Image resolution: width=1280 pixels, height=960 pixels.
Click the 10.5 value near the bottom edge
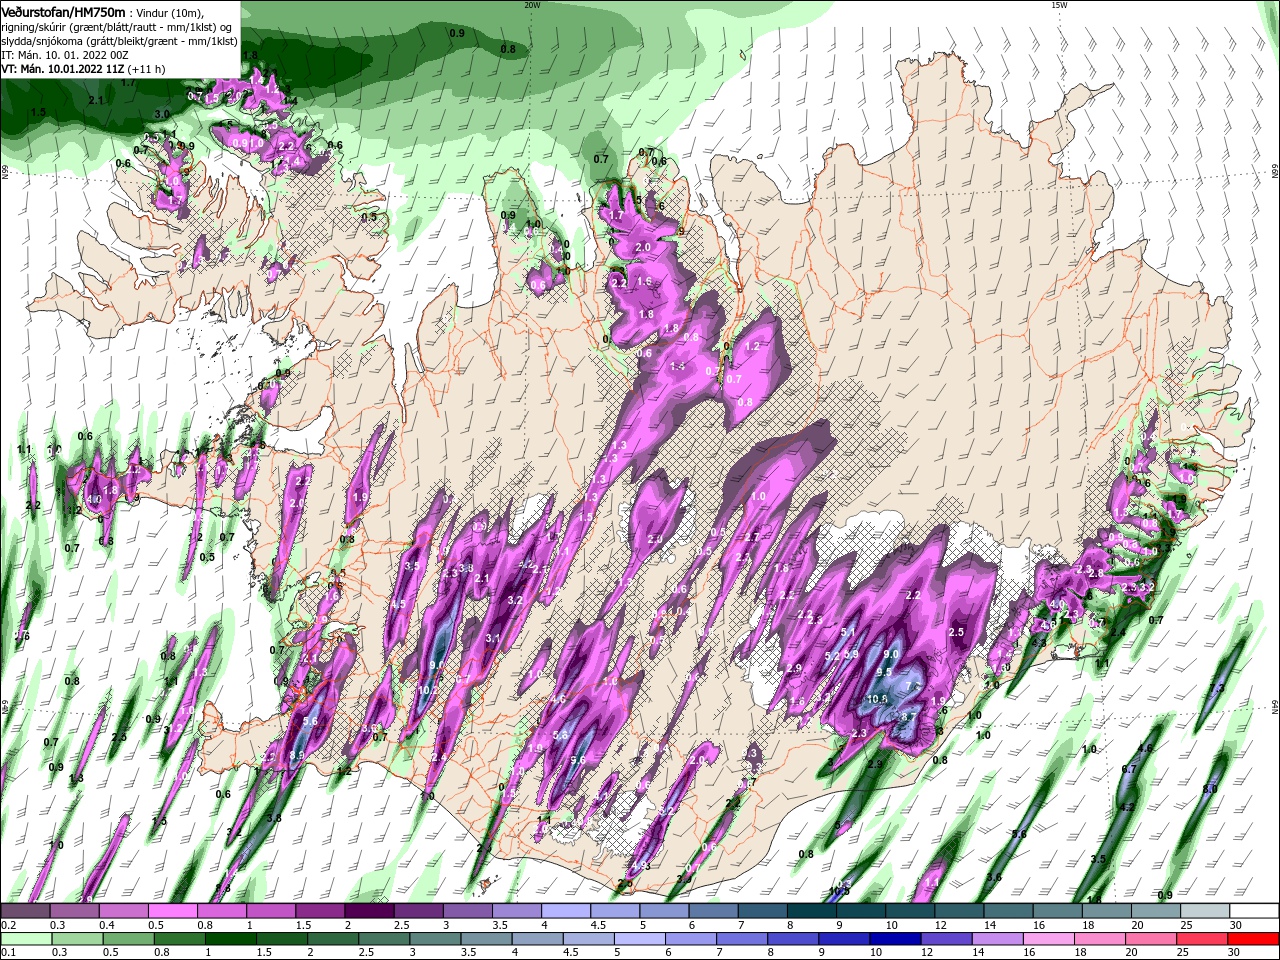click(839, 890)
